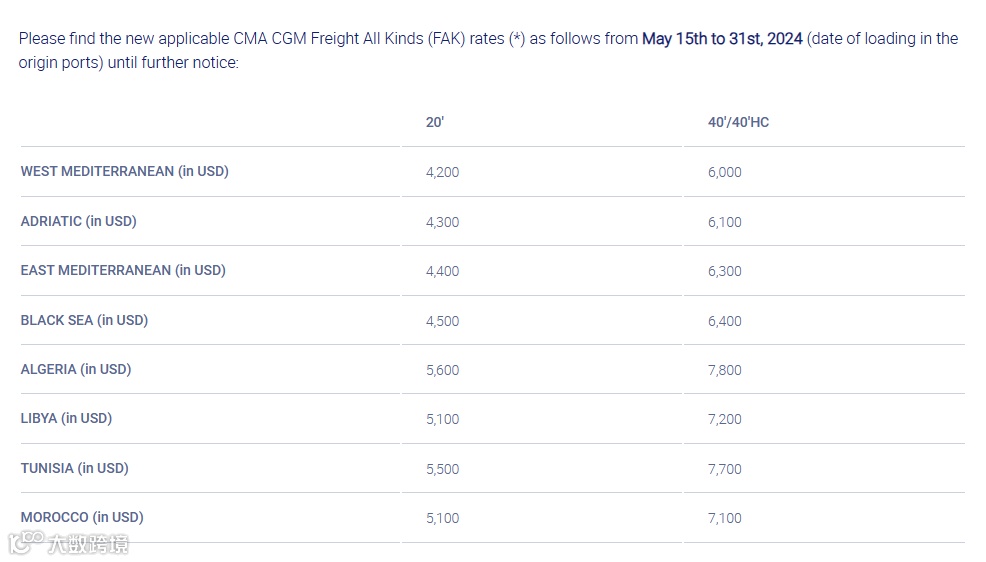This screenshot has height=562, width=986.
Task: Click the bold date range May 15th to 31st, 2024
Action: click(x=722, y=39)
